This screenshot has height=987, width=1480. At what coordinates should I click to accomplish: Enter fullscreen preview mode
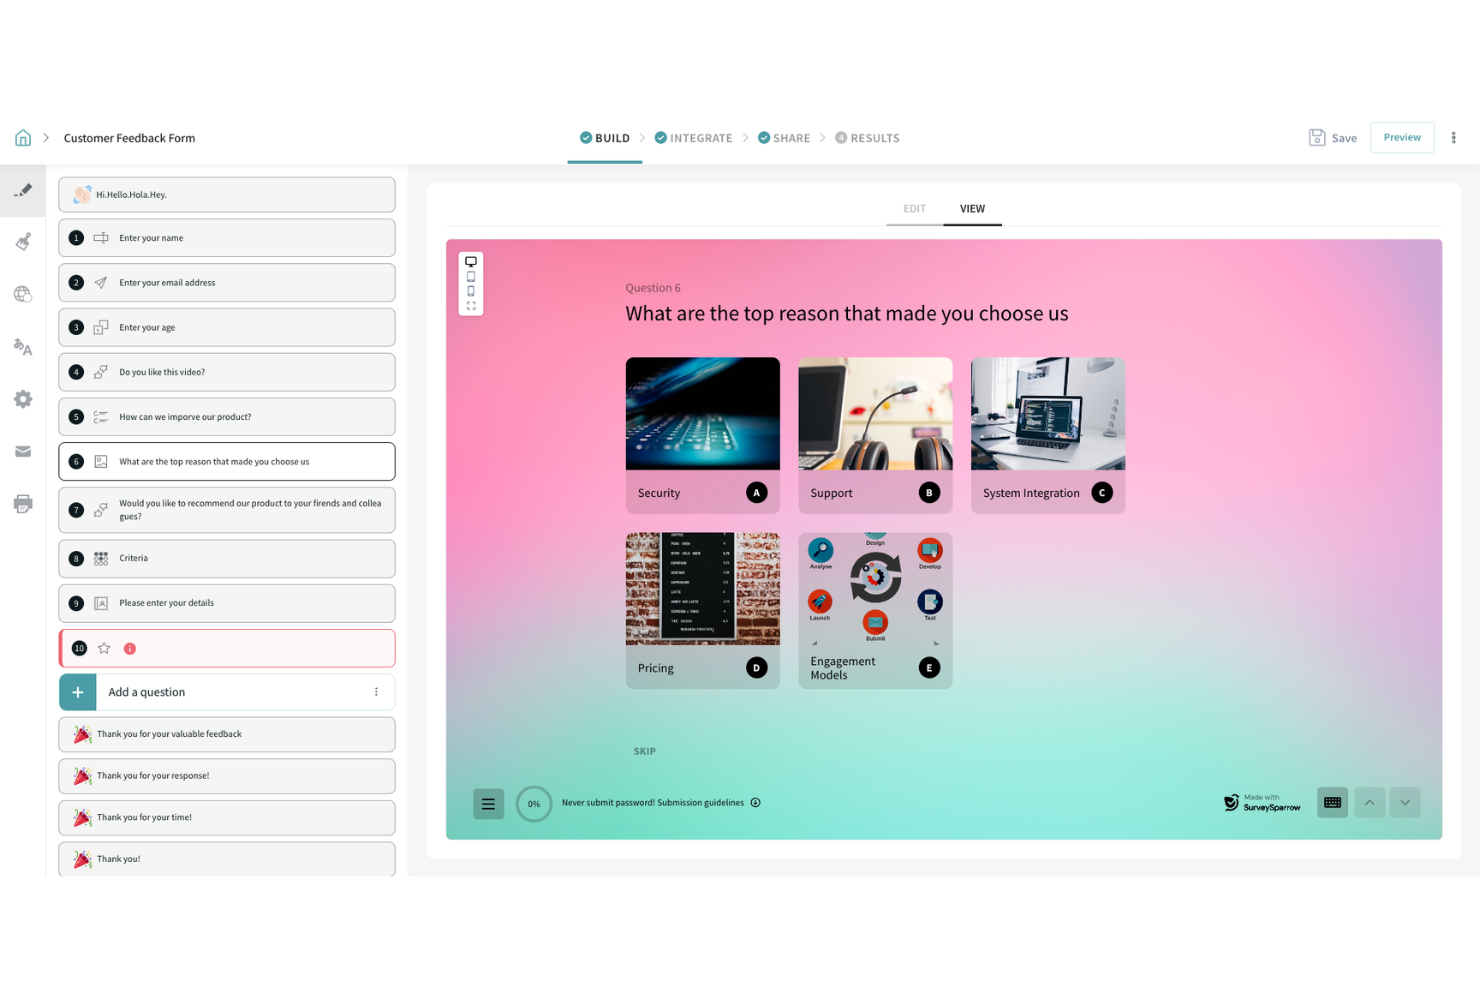[x=470, y=305]
